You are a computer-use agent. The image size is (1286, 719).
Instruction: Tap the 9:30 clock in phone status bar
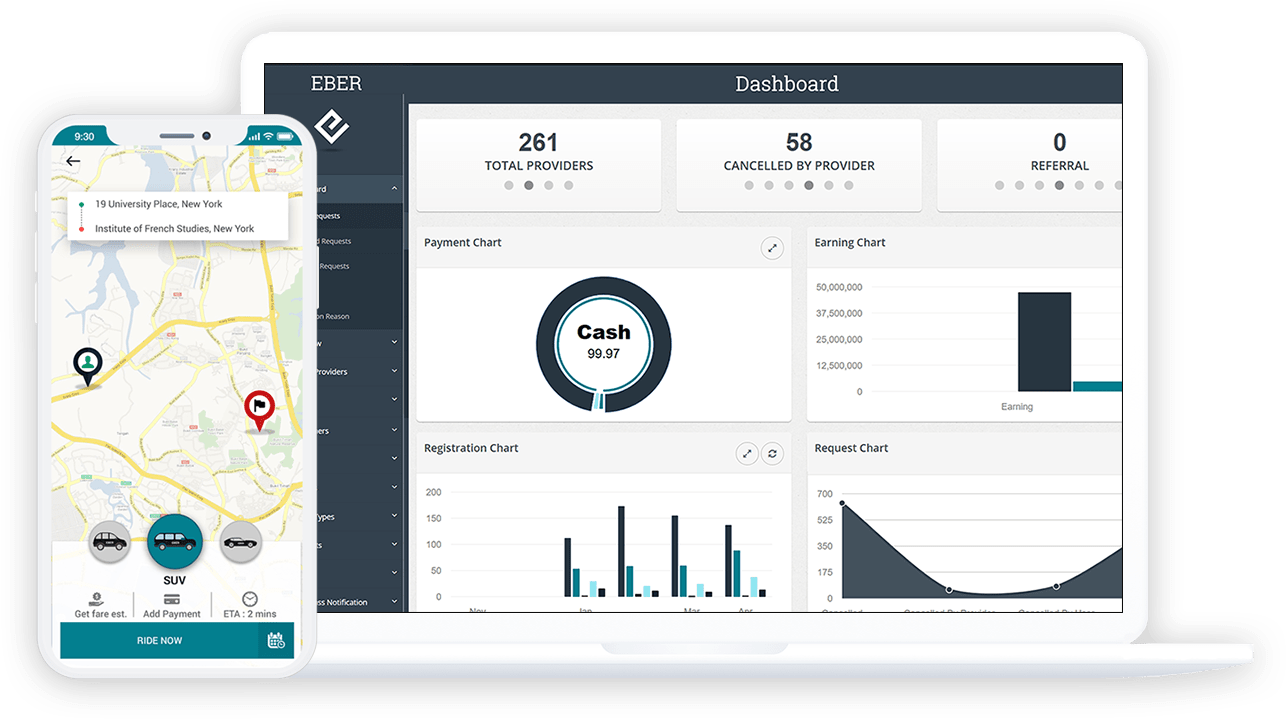pos(84,137)
